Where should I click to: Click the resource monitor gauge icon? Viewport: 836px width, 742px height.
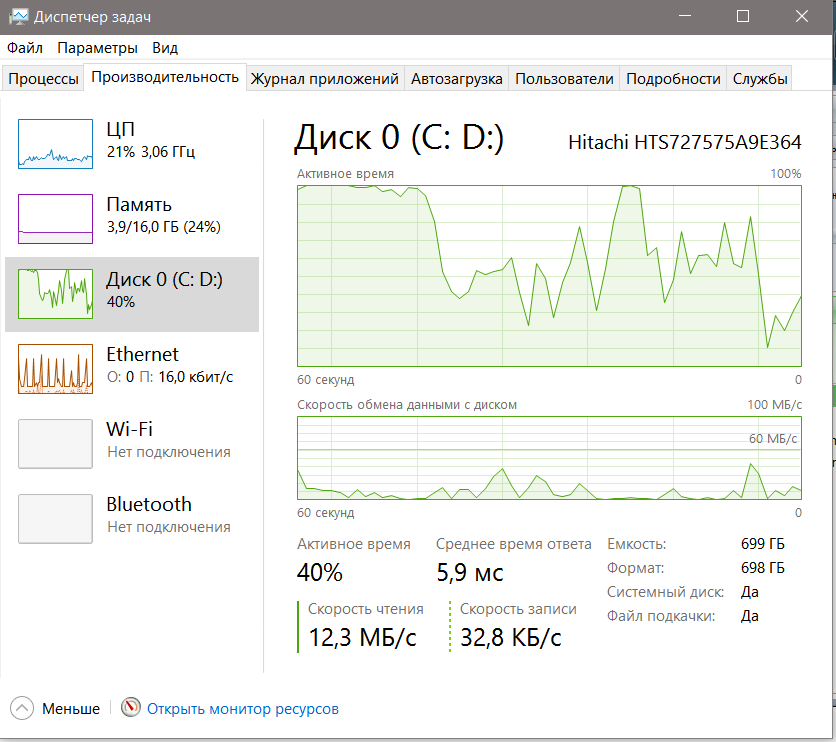coord(130,708)
